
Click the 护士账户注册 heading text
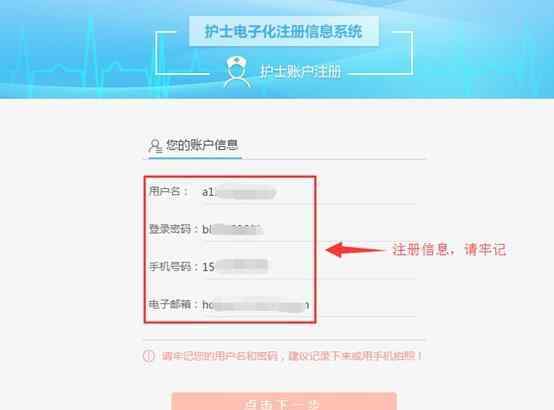300,72
